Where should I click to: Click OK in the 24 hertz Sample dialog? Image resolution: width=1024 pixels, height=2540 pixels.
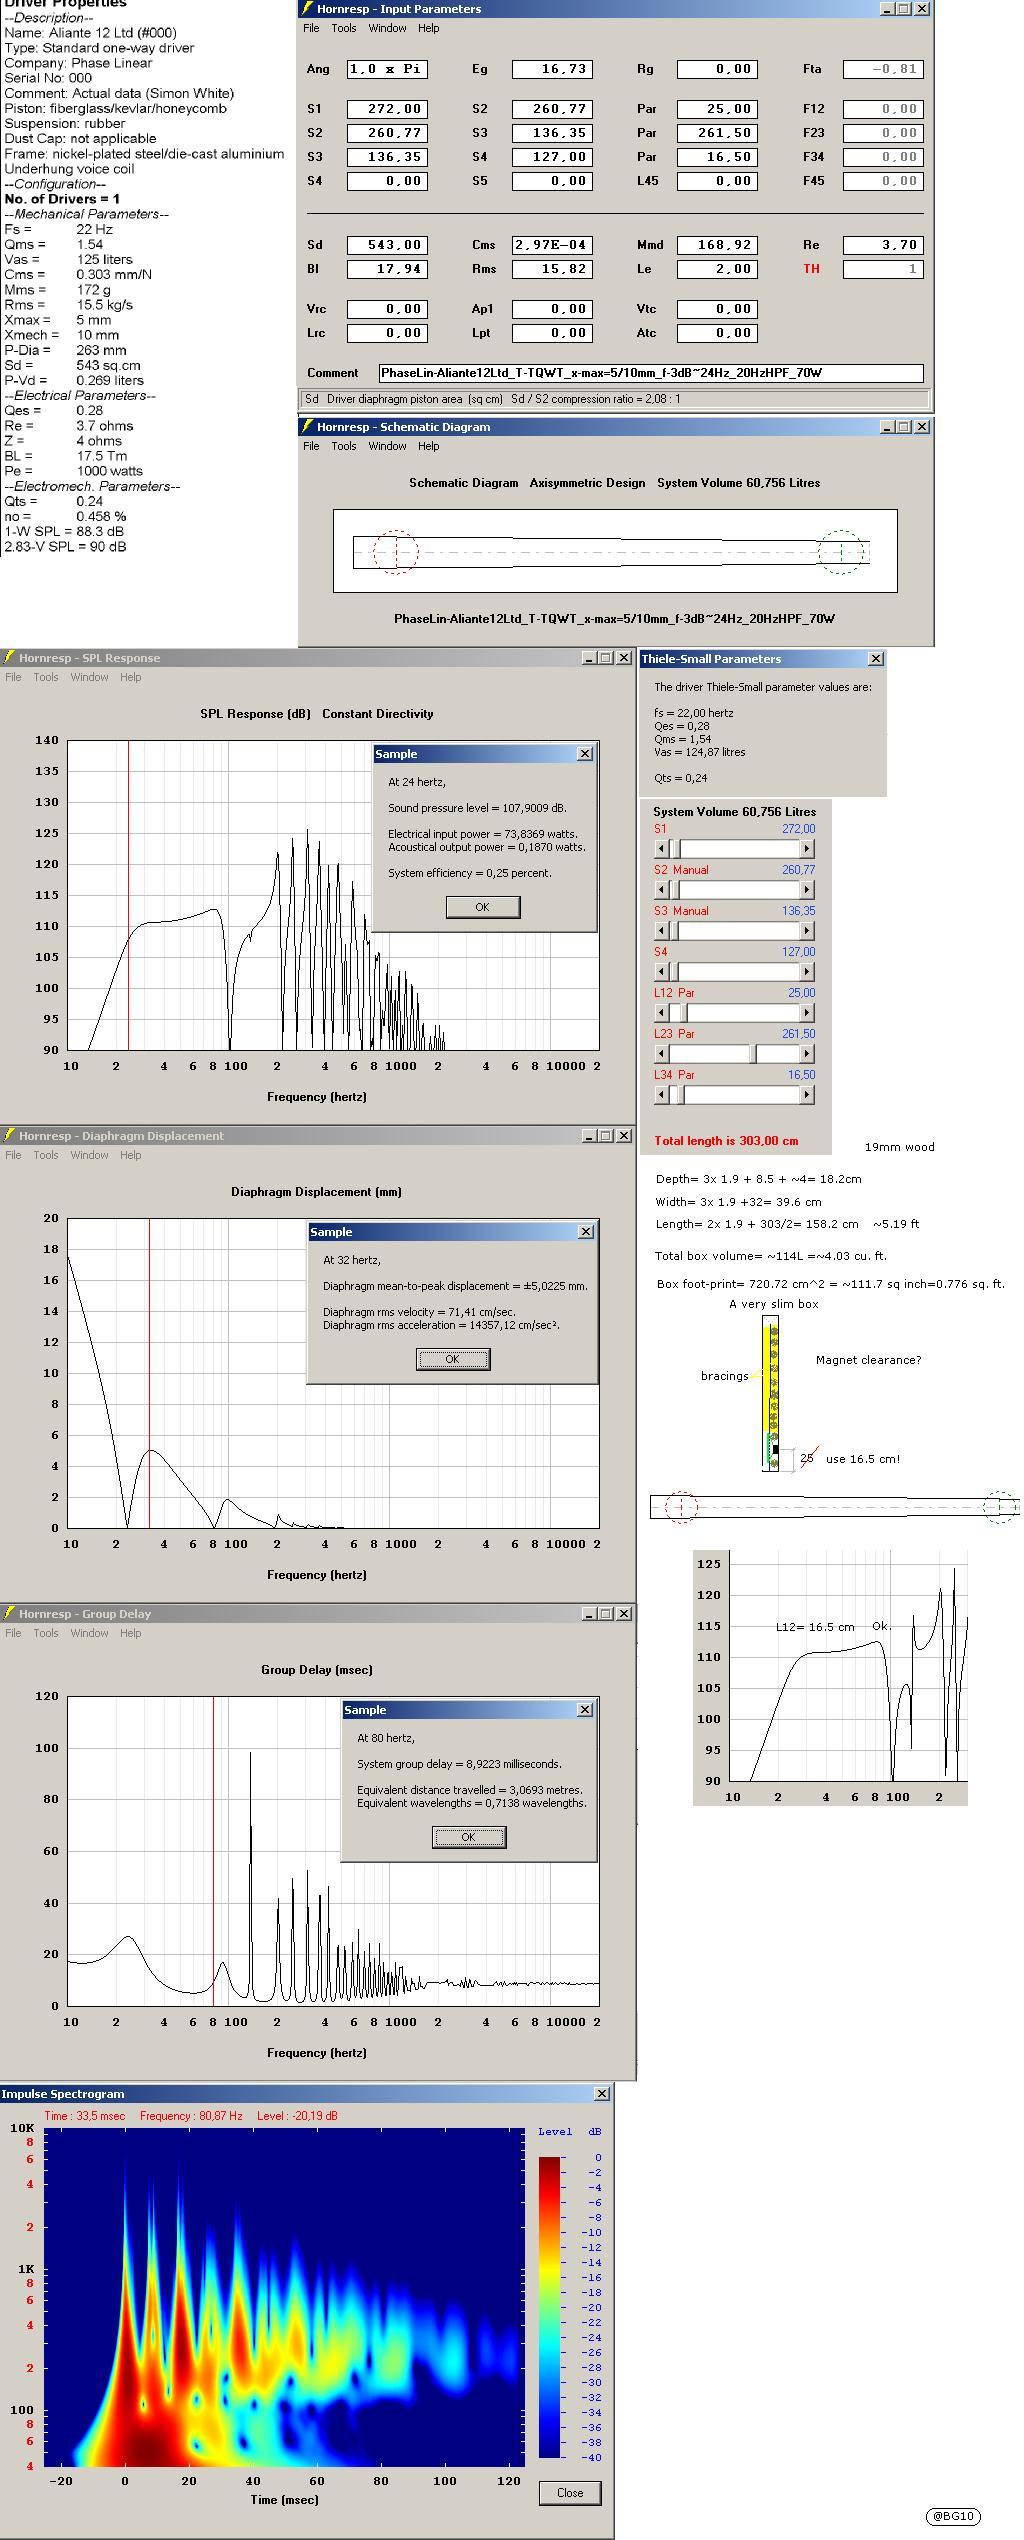click(x=483, y=907)
